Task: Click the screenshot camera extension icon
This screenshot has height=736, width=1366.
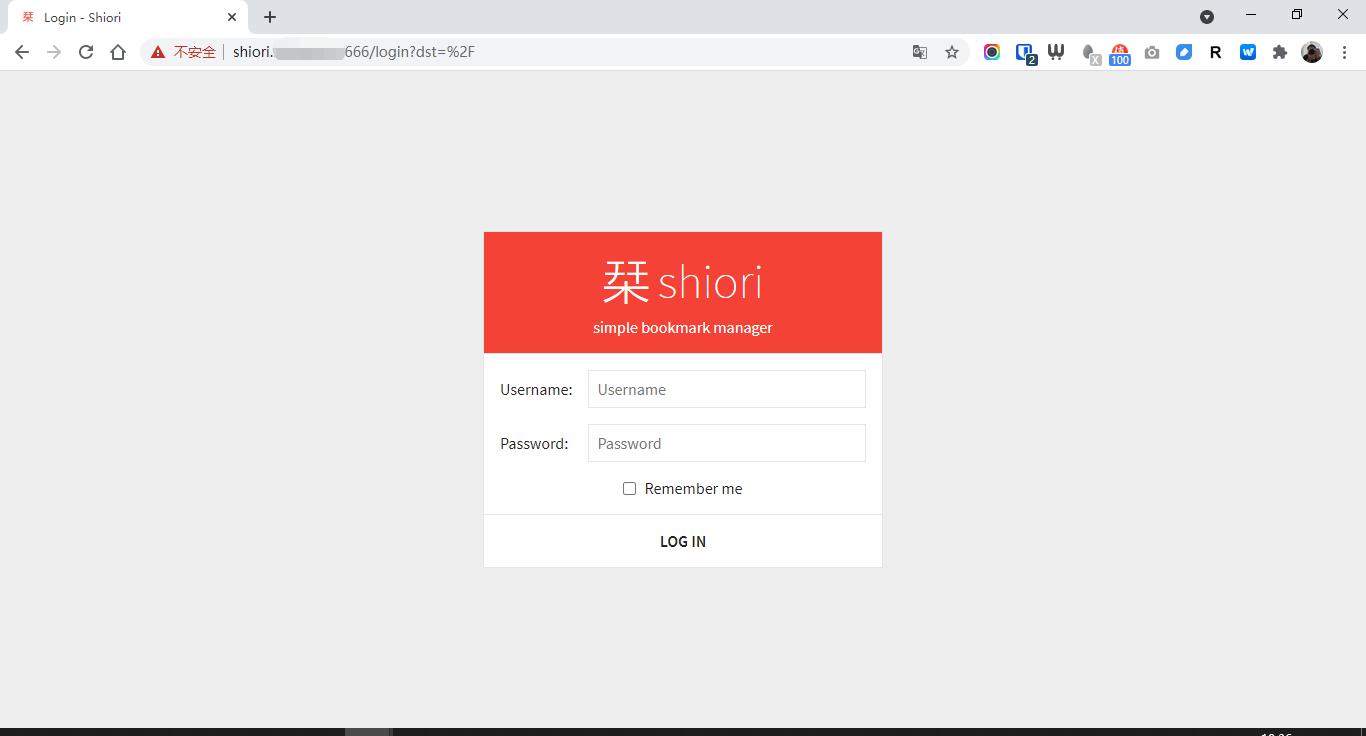Action: click(x=1151, y=51)
